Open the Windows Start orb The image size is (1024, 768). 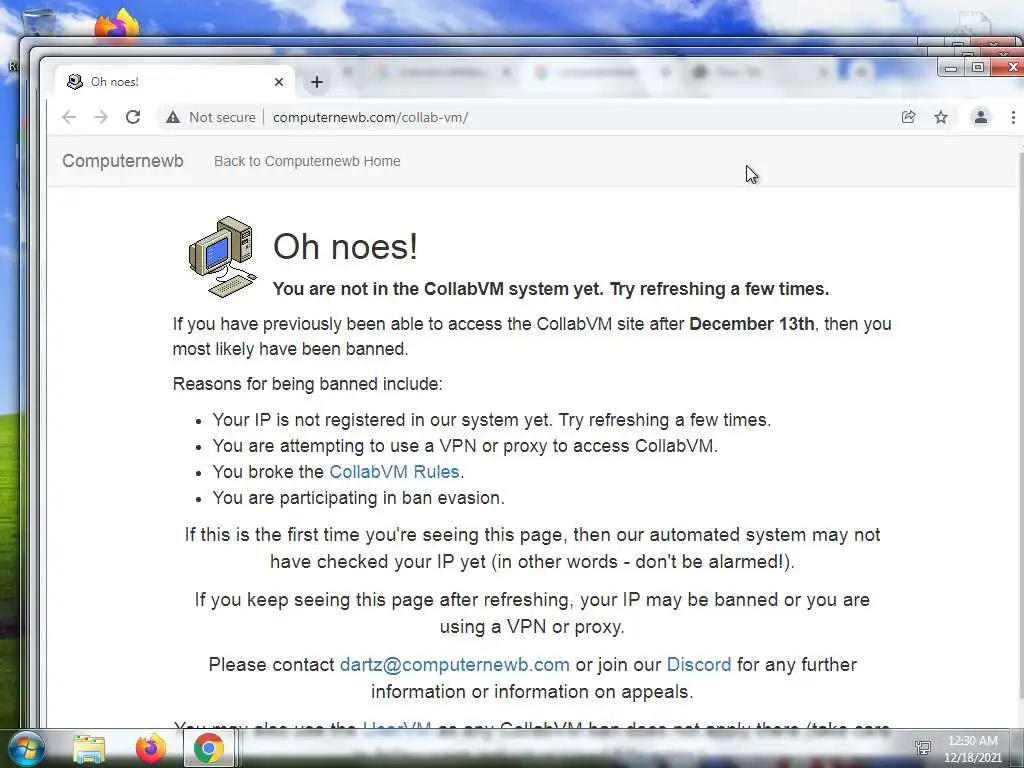click(27, 748)
